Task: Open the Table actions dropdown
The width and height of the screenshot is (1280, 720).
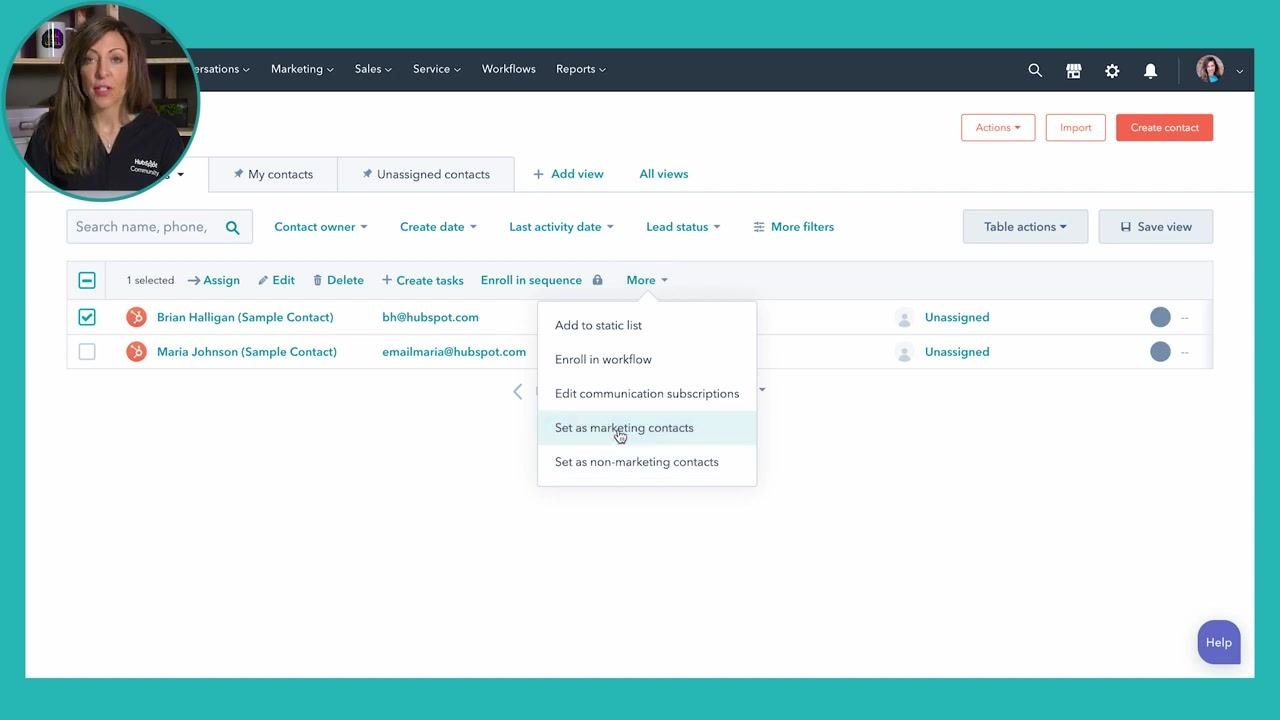Action: 1025,227
